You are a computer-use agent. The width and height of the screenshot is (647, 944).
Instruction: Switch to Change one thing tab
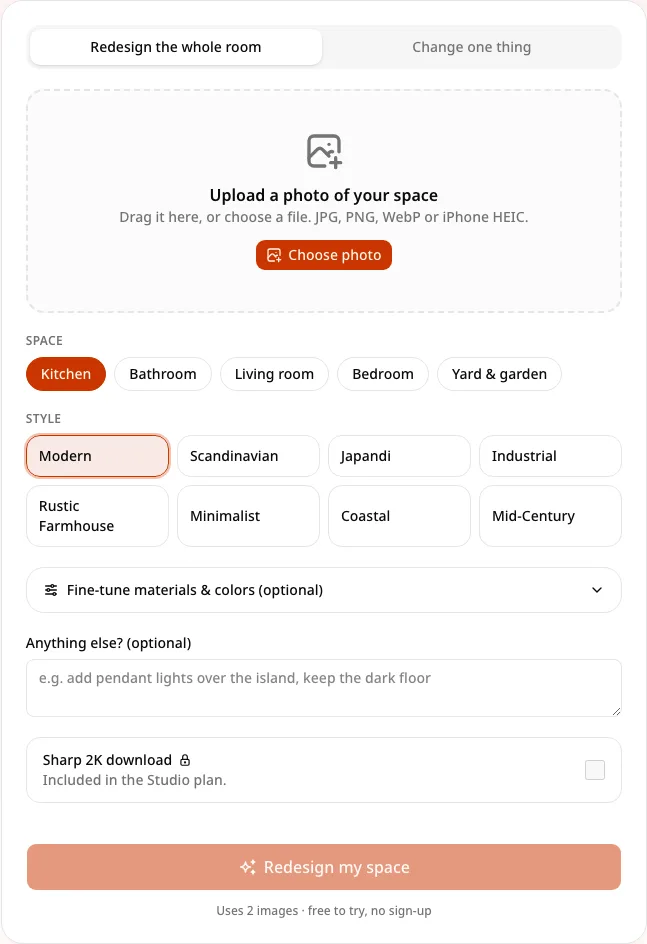pos(471,47)
